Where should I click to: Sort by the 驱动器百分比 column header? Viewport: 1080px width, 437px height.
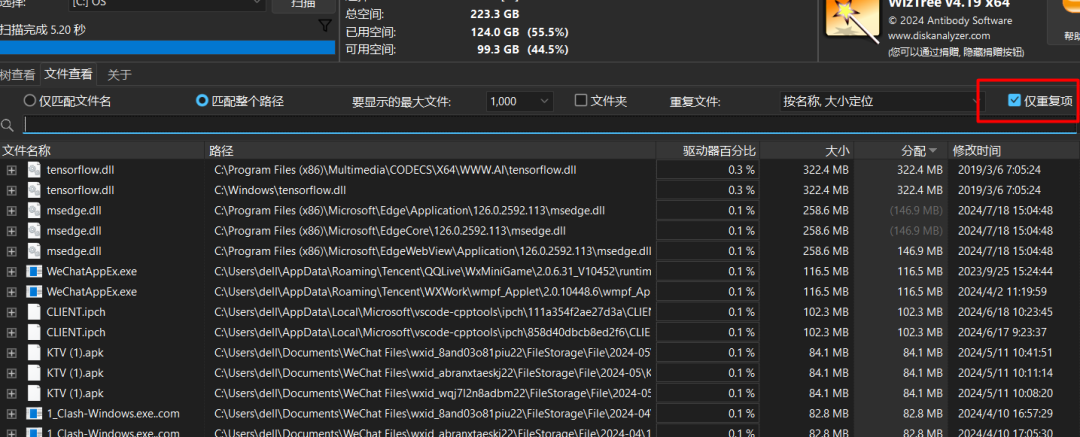point(707,151)
